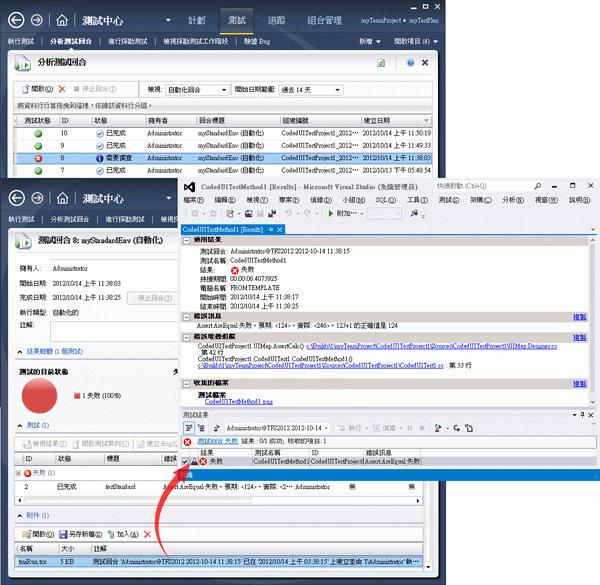600x585 pixels.
Task: Select Test tab in top Test Center
Action: click(236, 20)
